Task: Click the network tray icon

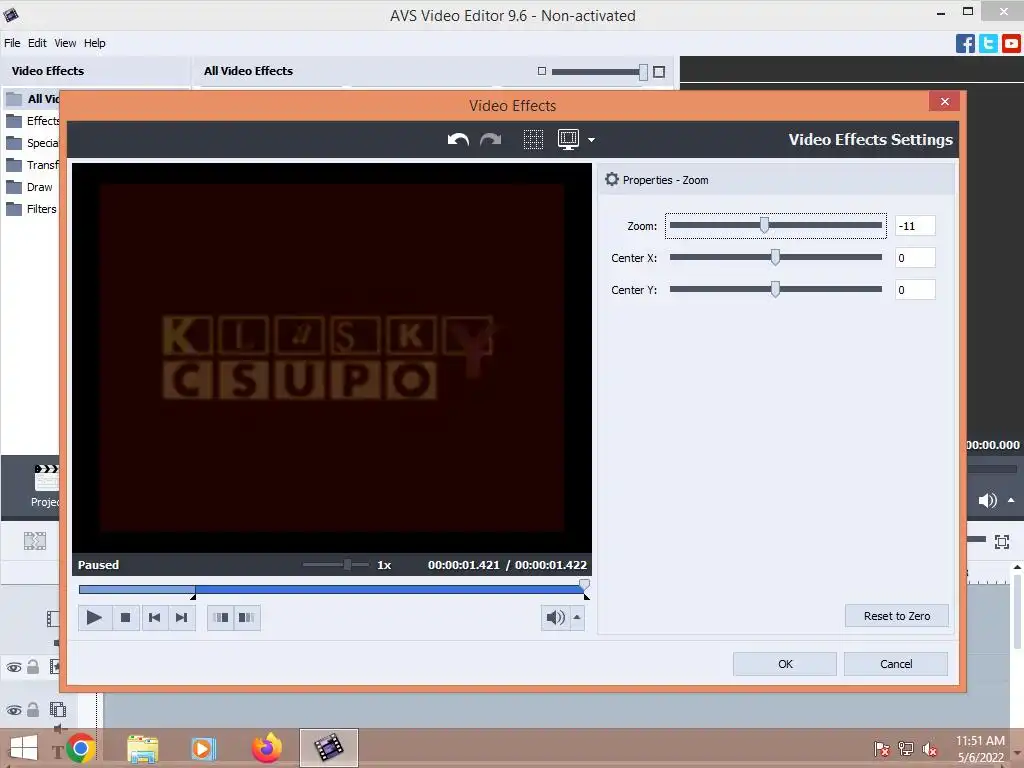Action: click(906, 749)
